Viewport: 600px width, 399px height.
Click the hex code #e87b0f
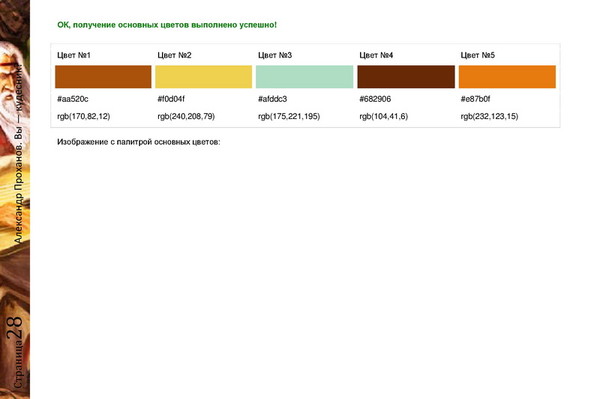point(475,99)
